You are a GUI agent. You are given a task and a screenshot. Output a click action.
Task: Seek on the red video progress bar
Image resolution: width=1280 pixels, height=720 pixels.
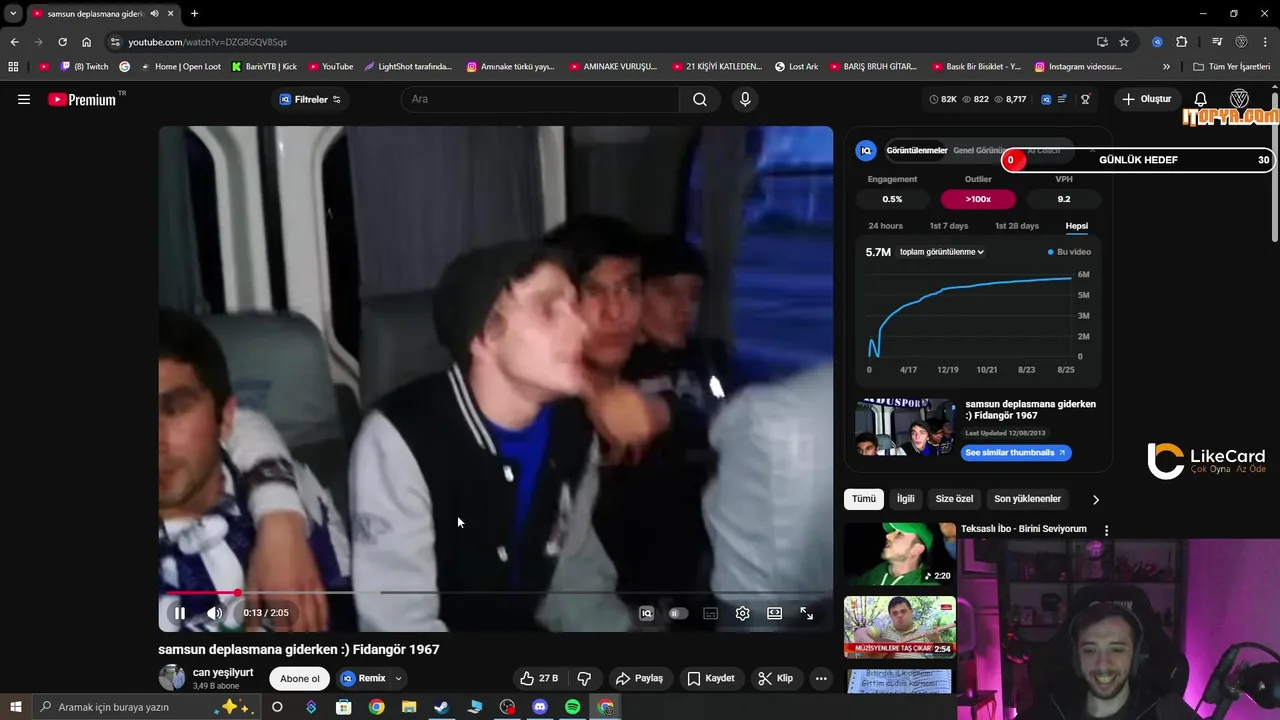[x=496, y=593]
